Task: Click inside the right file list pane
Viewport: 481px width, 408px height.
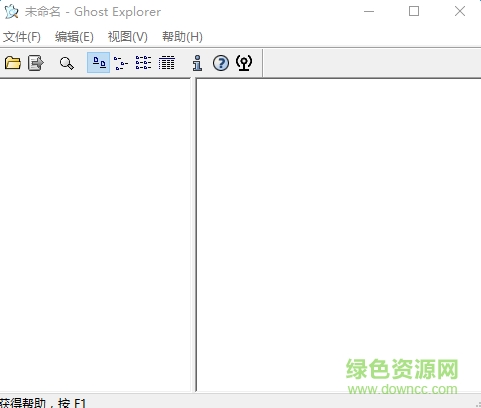Action: tap(339, 235)
